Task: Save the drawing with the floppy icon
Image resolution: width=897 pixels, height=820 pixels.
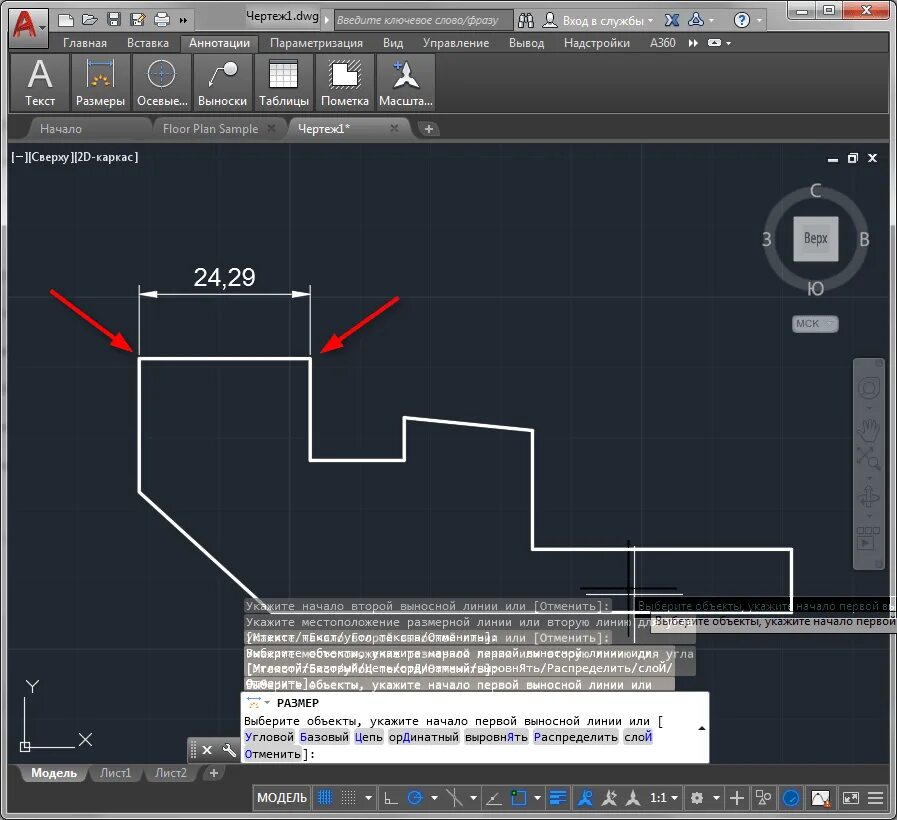Action: (x=114, y=20)
